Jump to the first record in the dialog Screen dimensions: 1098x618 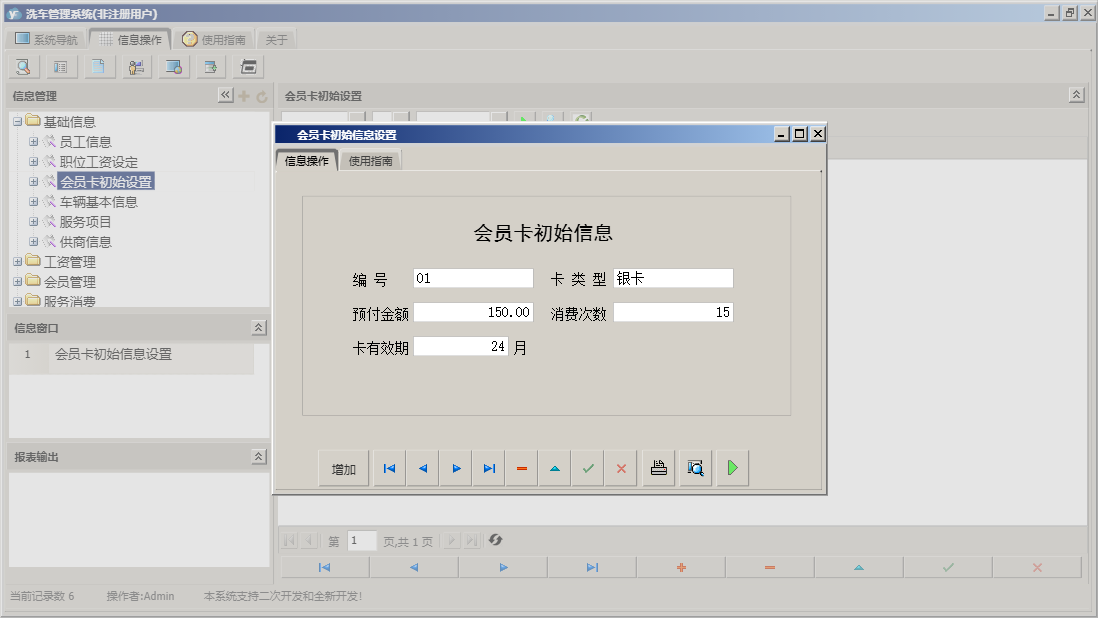click(388, 467)
